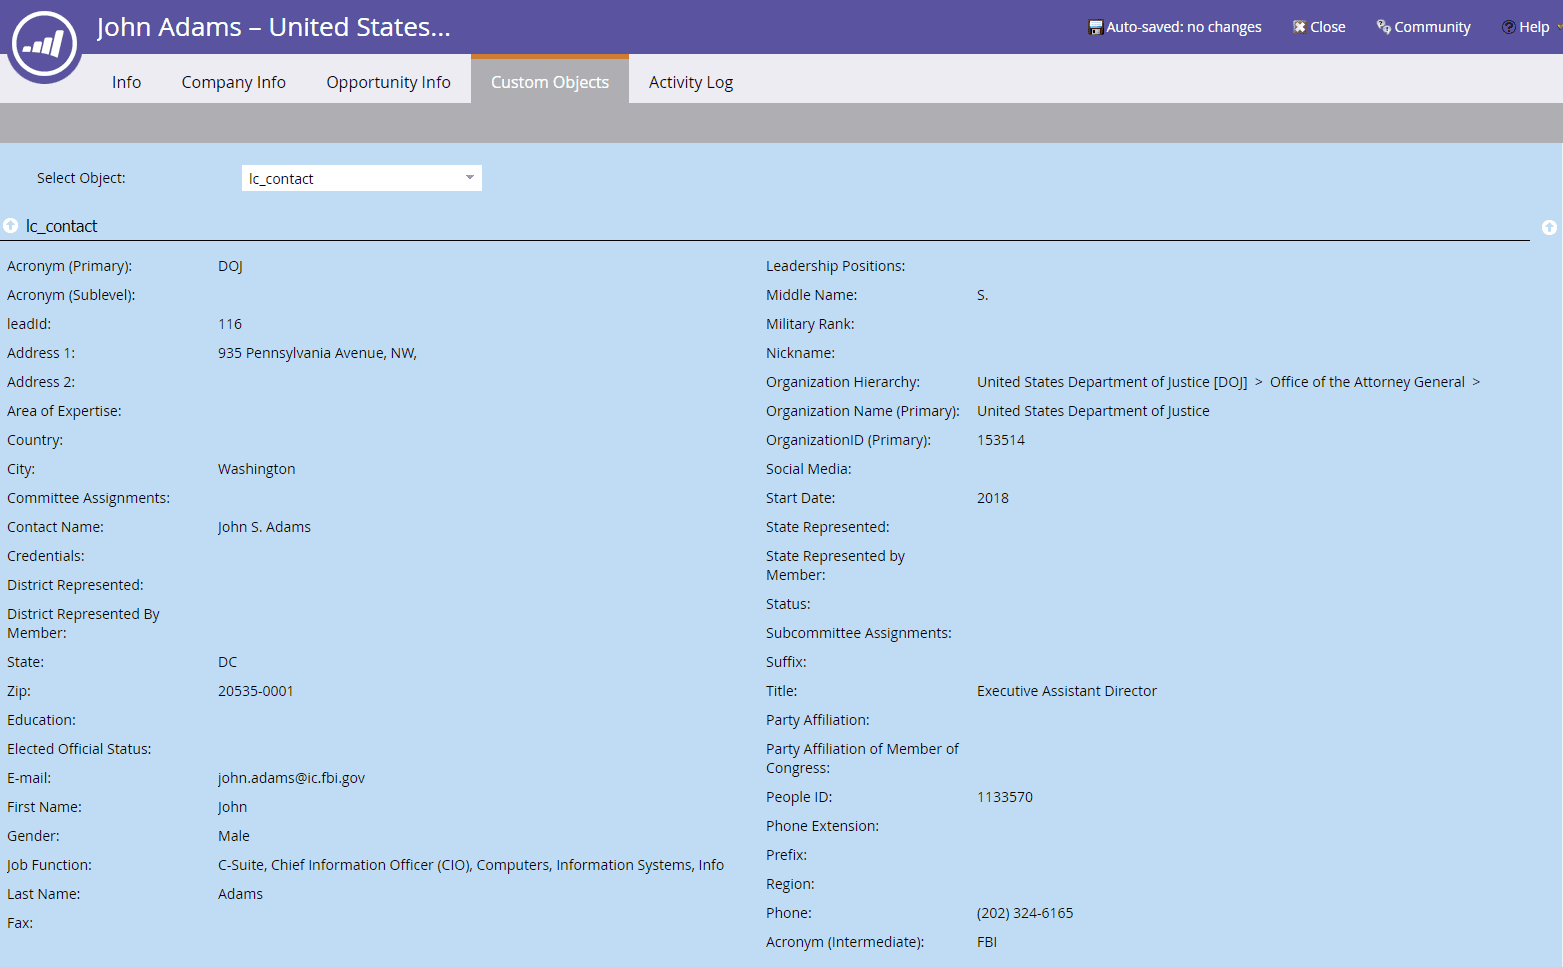The width and height of the screenshot is (1563, 967).
Task: Click the Auto-saved: no changes status
Action: pyautogui.click(x=1184, y=27)
